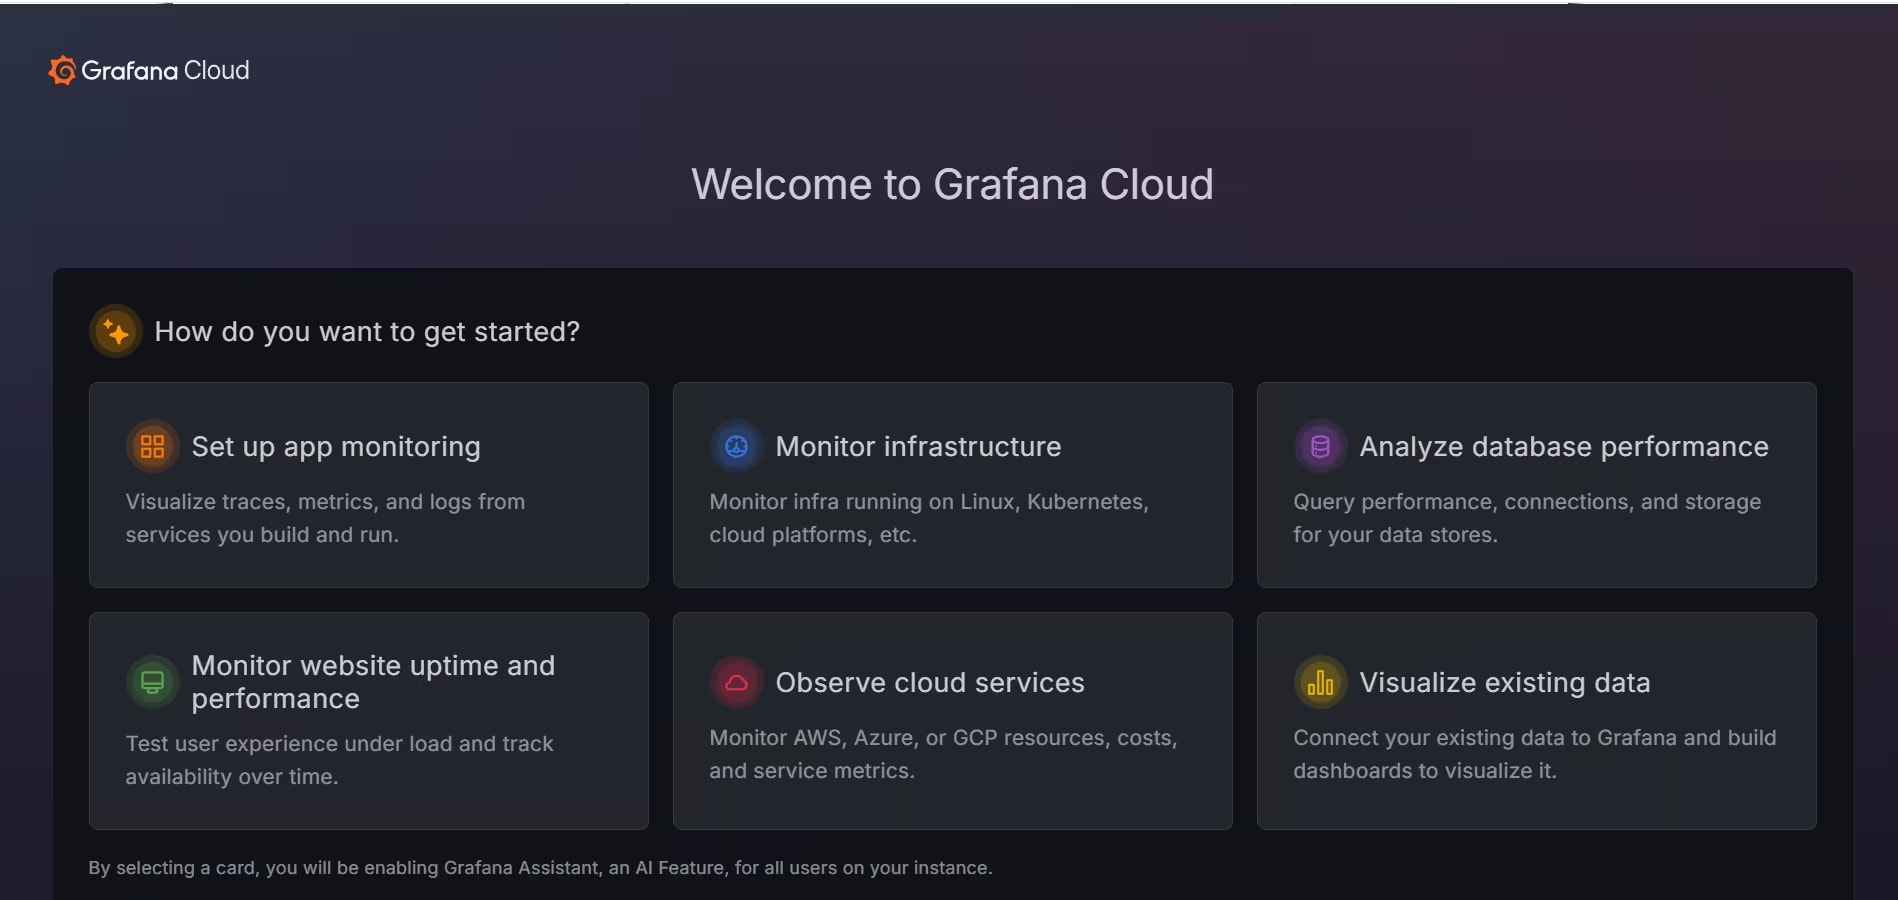Pick the 'Analyze database performance' card title

tap(1564, 446)
